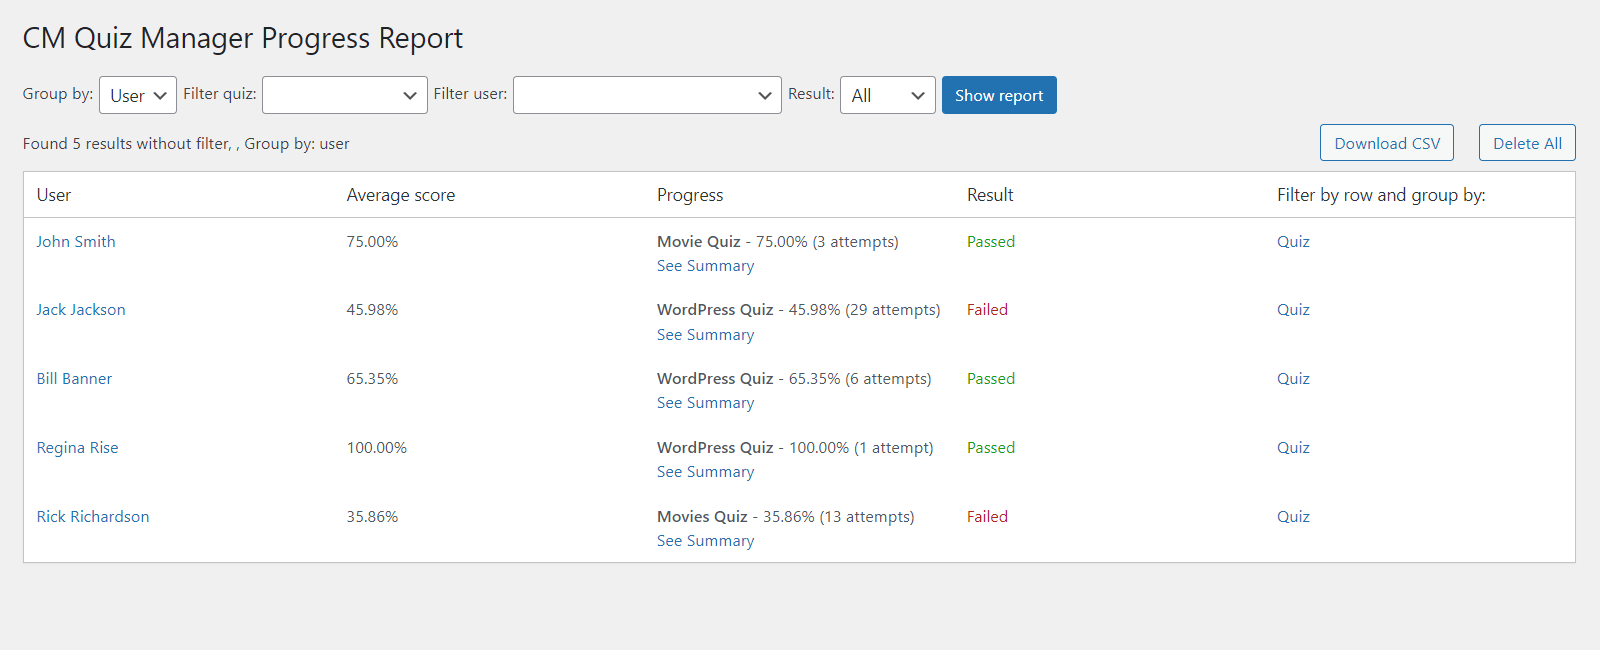Click the Delete All button
Screen dimensions: 1600x650
click(x=1526, y=143)
